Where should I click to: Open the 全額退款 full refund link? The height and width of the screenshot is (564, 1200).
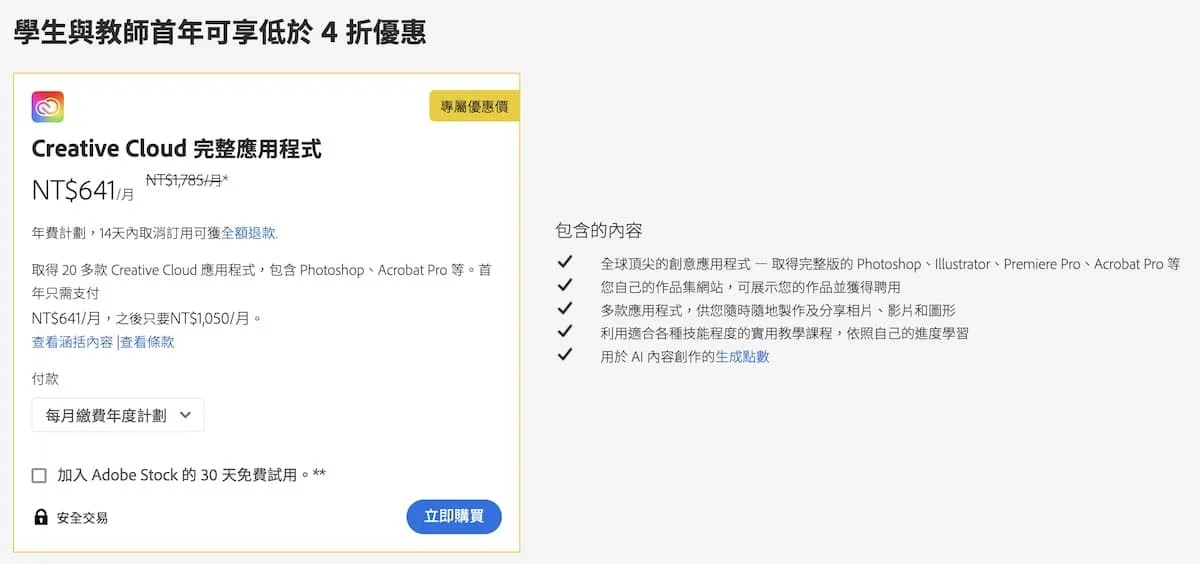tap(248, 233)
